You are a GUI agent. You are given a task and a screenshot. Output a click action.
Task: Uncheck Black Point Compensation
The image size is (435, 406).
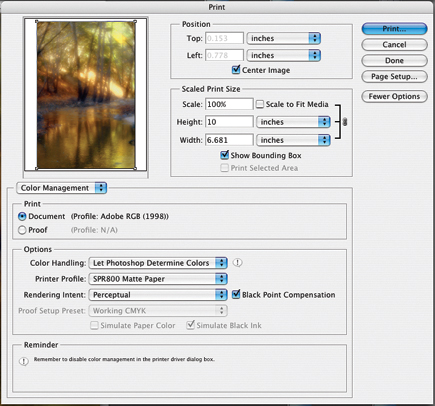click(x=236, y=294)
